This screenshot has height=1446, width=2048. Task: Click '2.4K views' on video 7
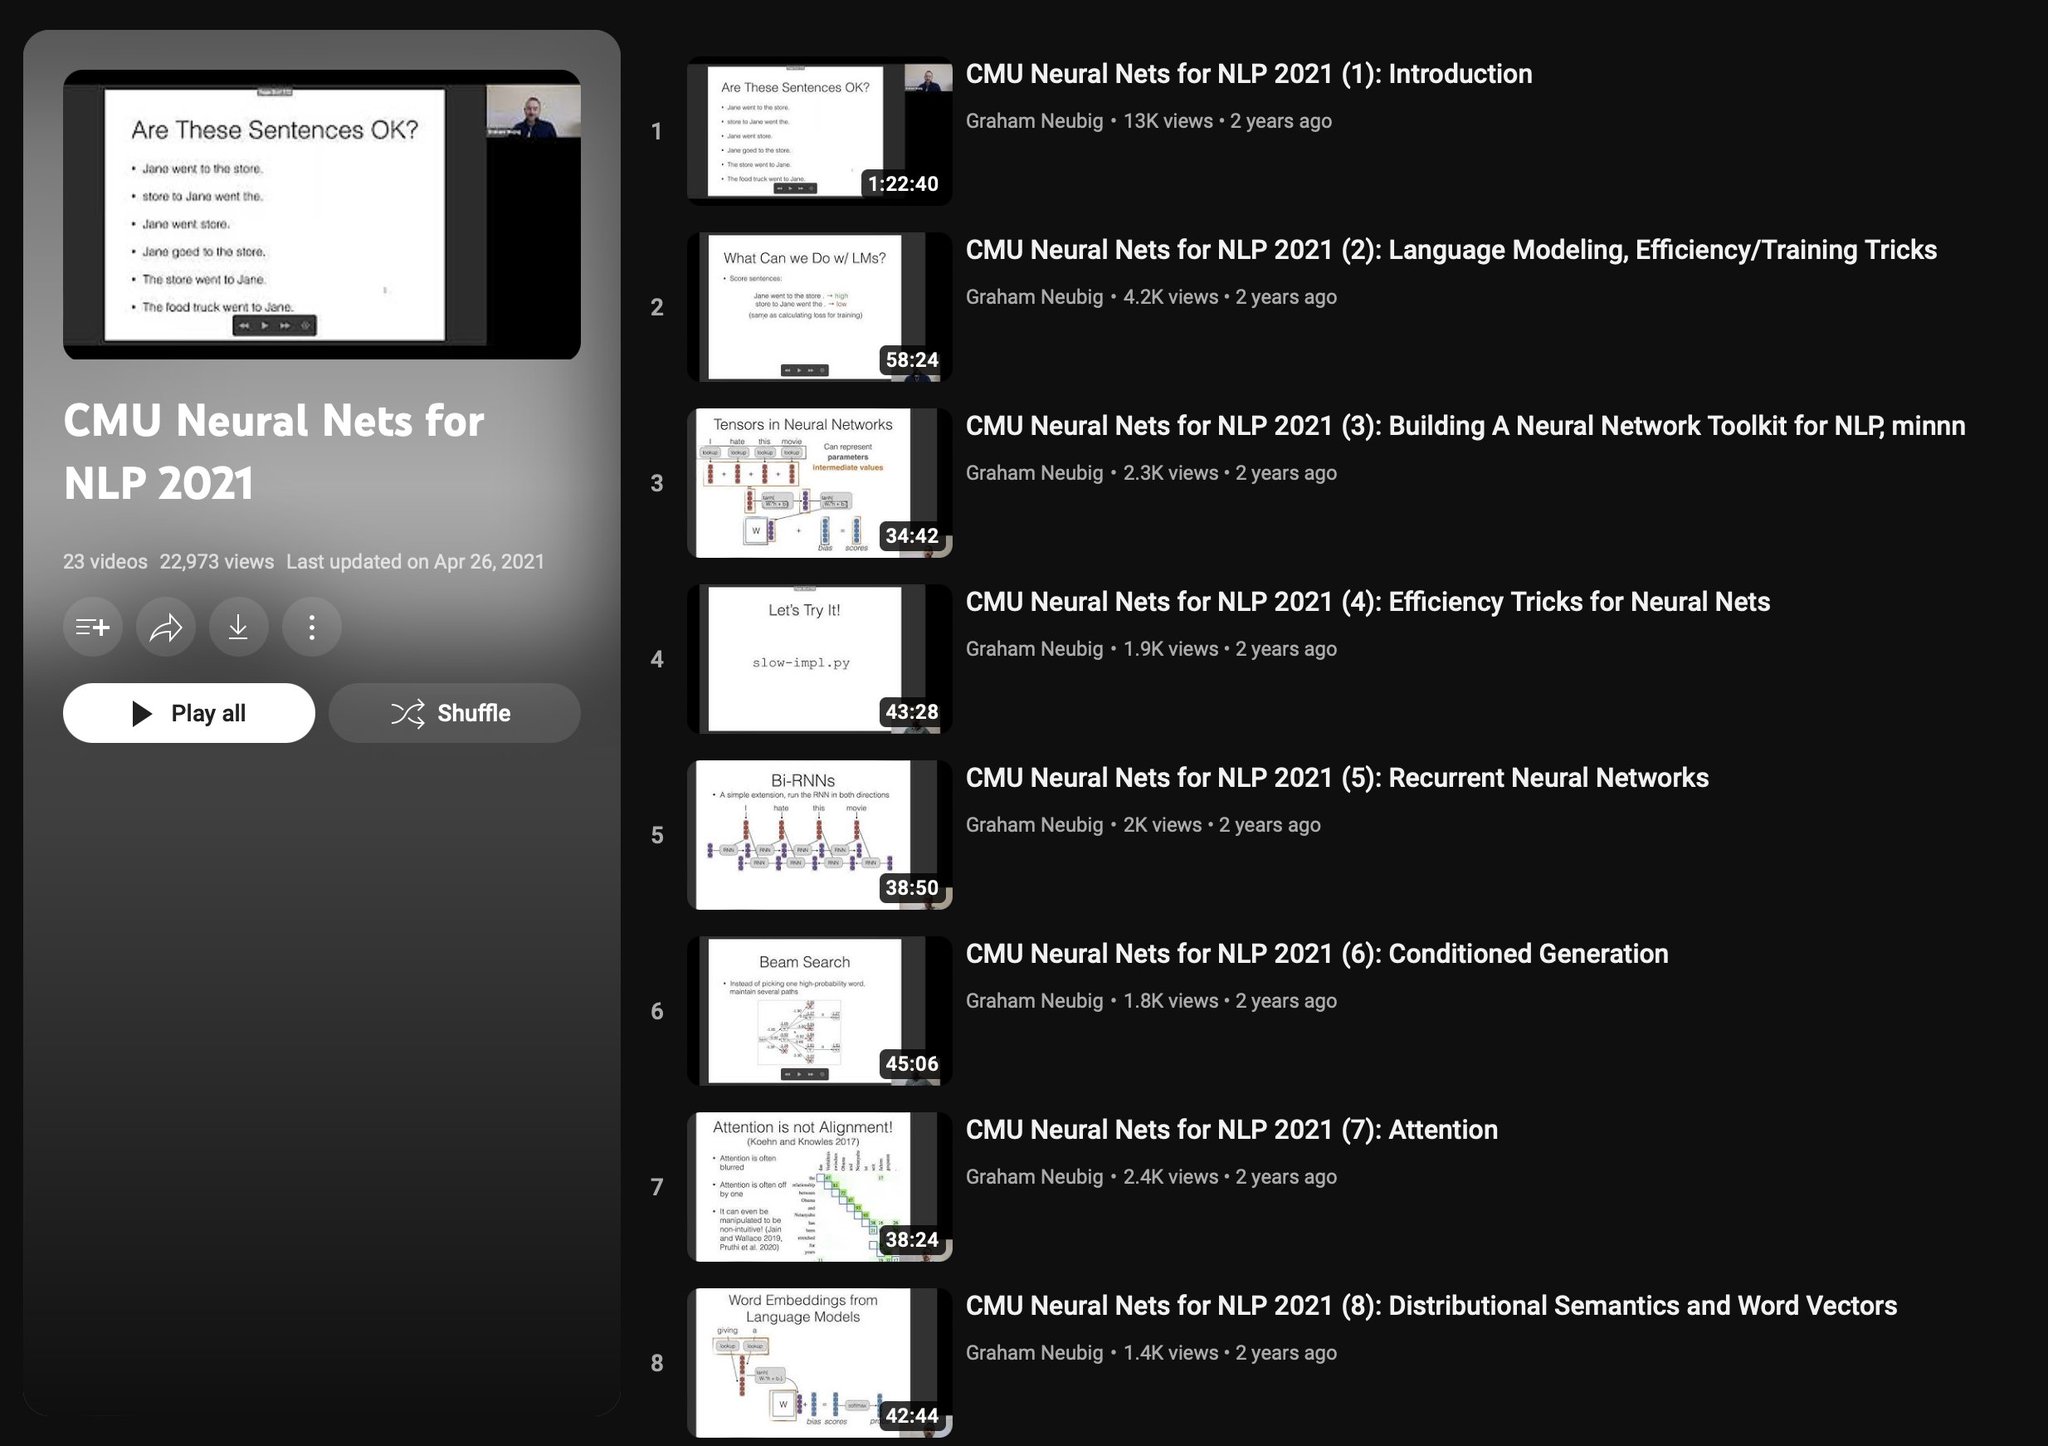(x=1171, y=1177)
